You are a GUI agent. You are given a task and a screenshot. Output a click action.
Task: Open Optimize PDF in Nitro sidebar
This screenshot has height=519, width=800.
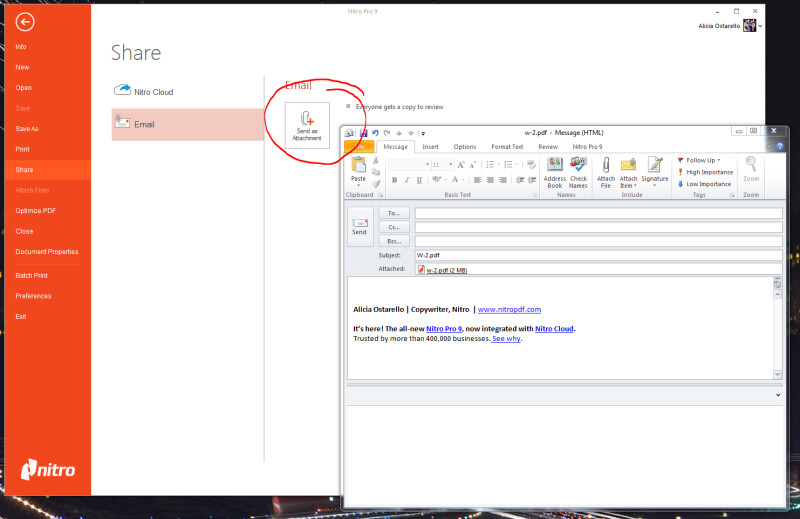click(x=36, y=210)
